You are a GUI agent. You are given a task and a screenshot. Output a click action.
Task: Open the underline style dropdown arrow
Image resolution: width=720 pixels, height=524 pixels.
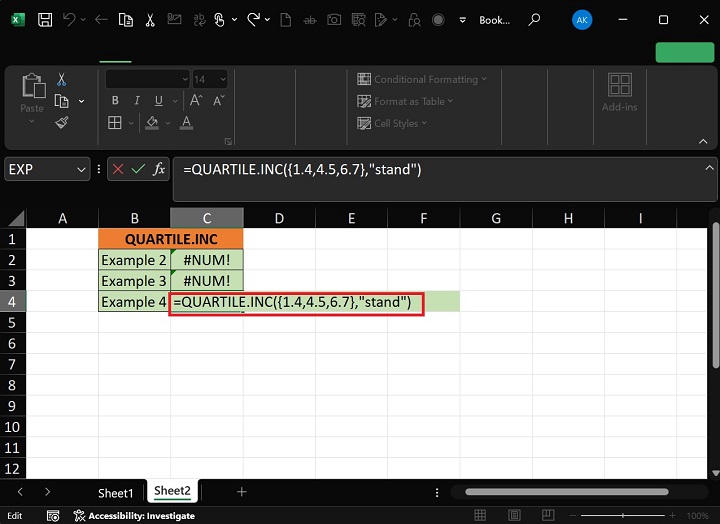pyautogui.click(x=175, y=101)
